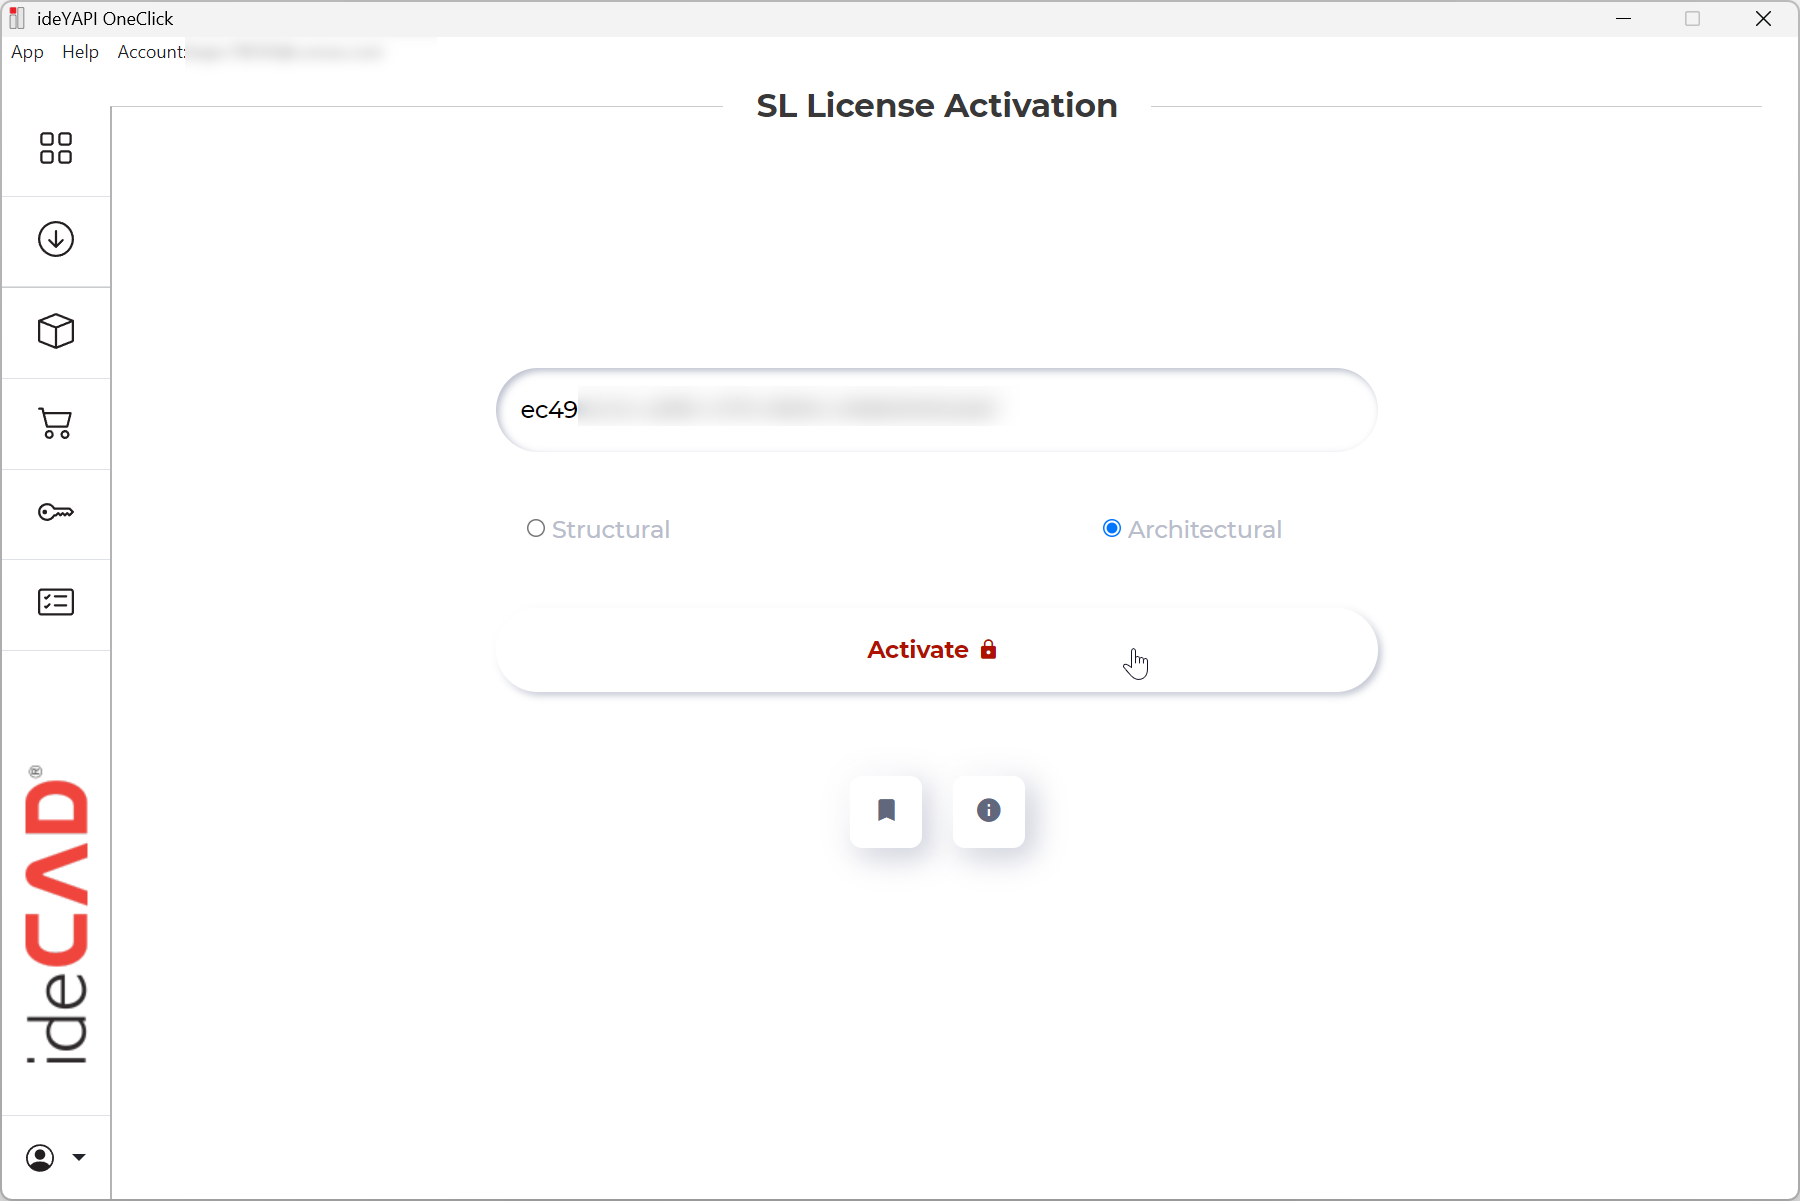Click the license key input field
Viewport: 1800px width, 1201px height.
pos(937,410)
